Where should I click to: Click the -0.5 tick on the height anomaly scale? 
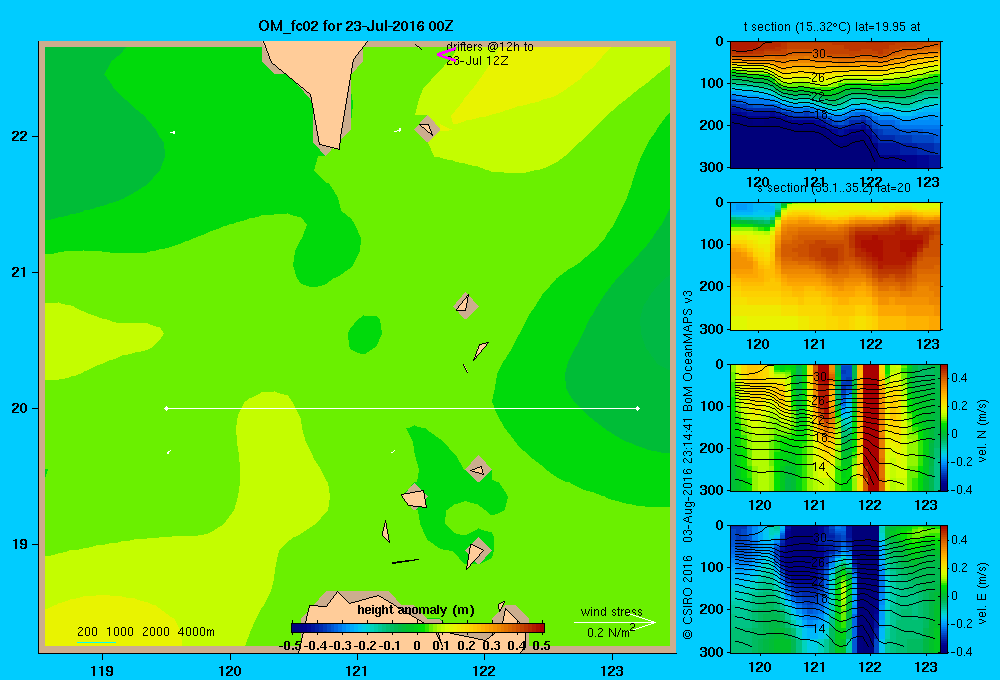coord(291,646)
